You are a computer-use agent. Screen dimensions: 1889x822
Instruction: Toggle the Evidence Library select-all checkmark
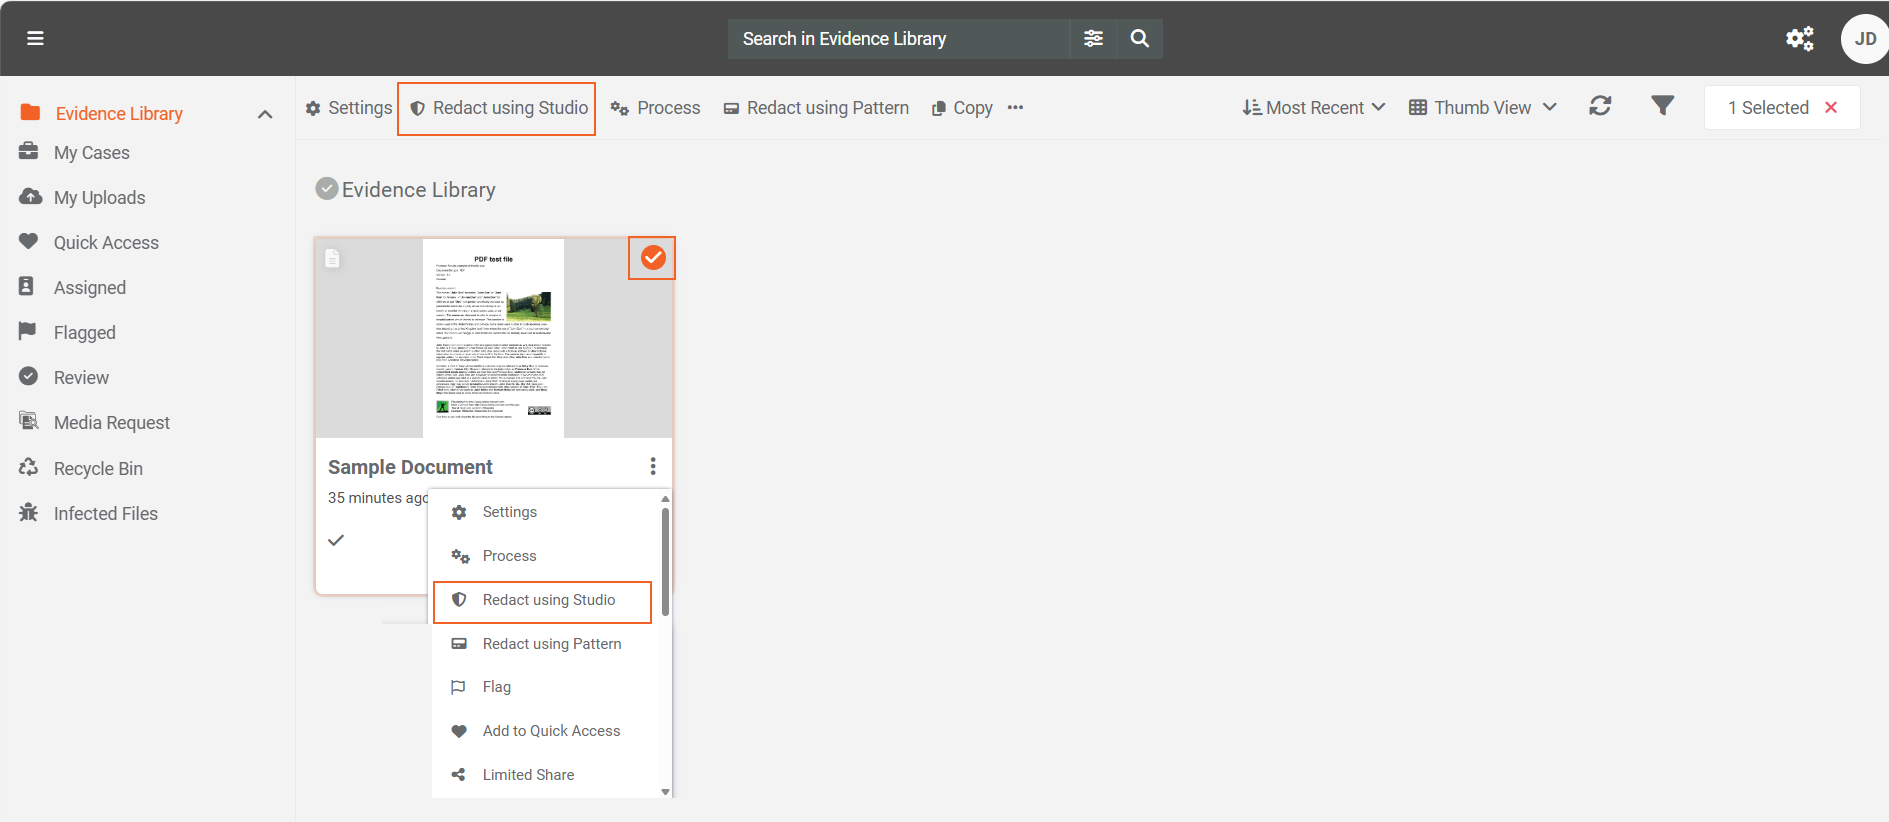[x=326, y=189]
